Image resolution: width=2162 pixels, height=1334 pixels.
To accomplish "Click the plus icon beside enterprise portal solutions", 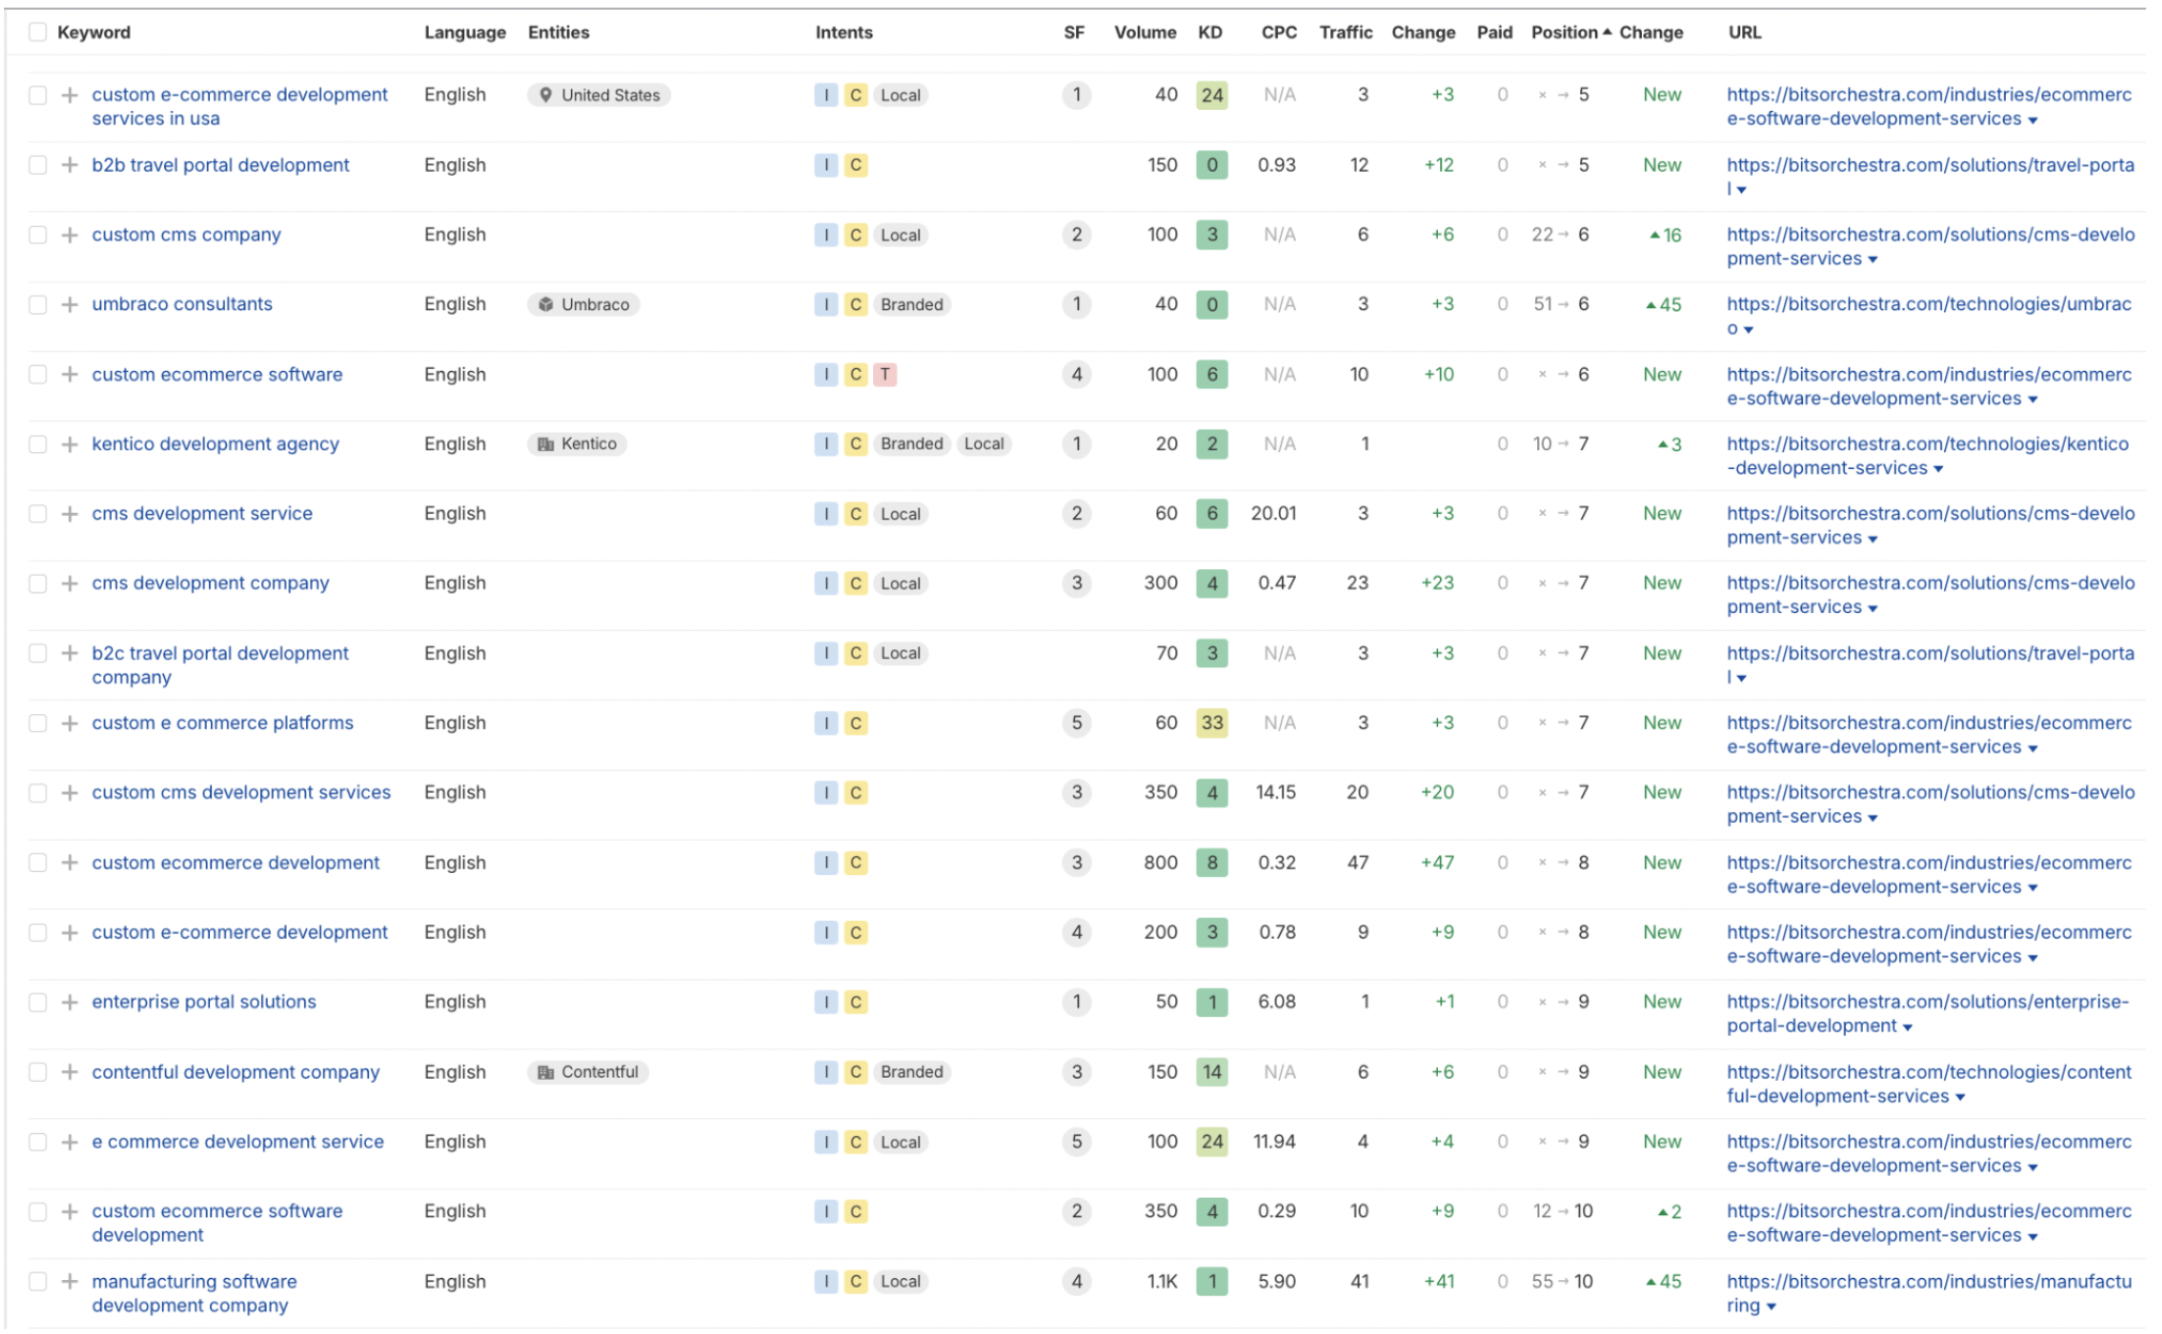I will click(69, 1003).
